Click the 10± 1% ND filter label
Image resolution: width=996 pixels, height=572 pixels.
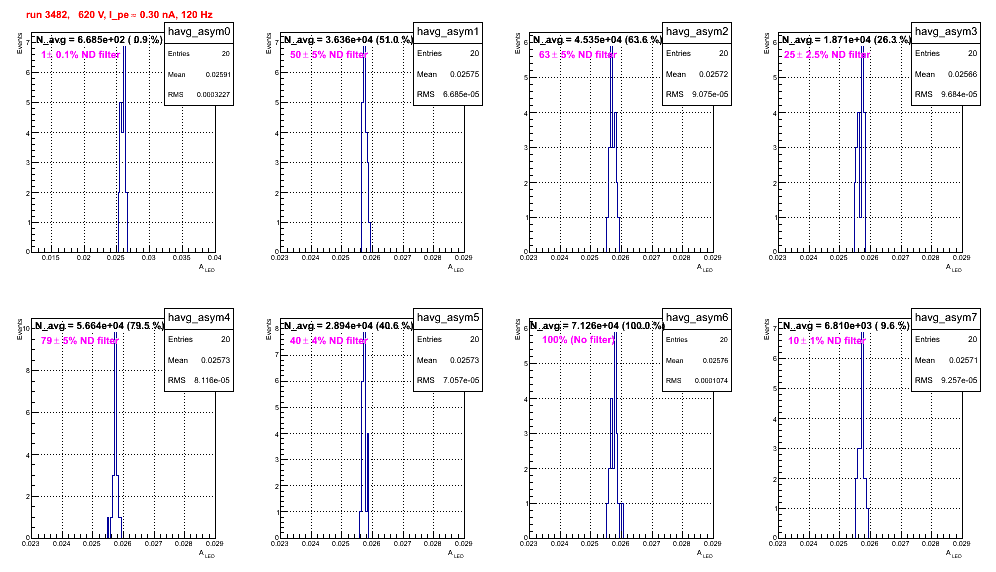pyautogui.click(x=826, y=341)
